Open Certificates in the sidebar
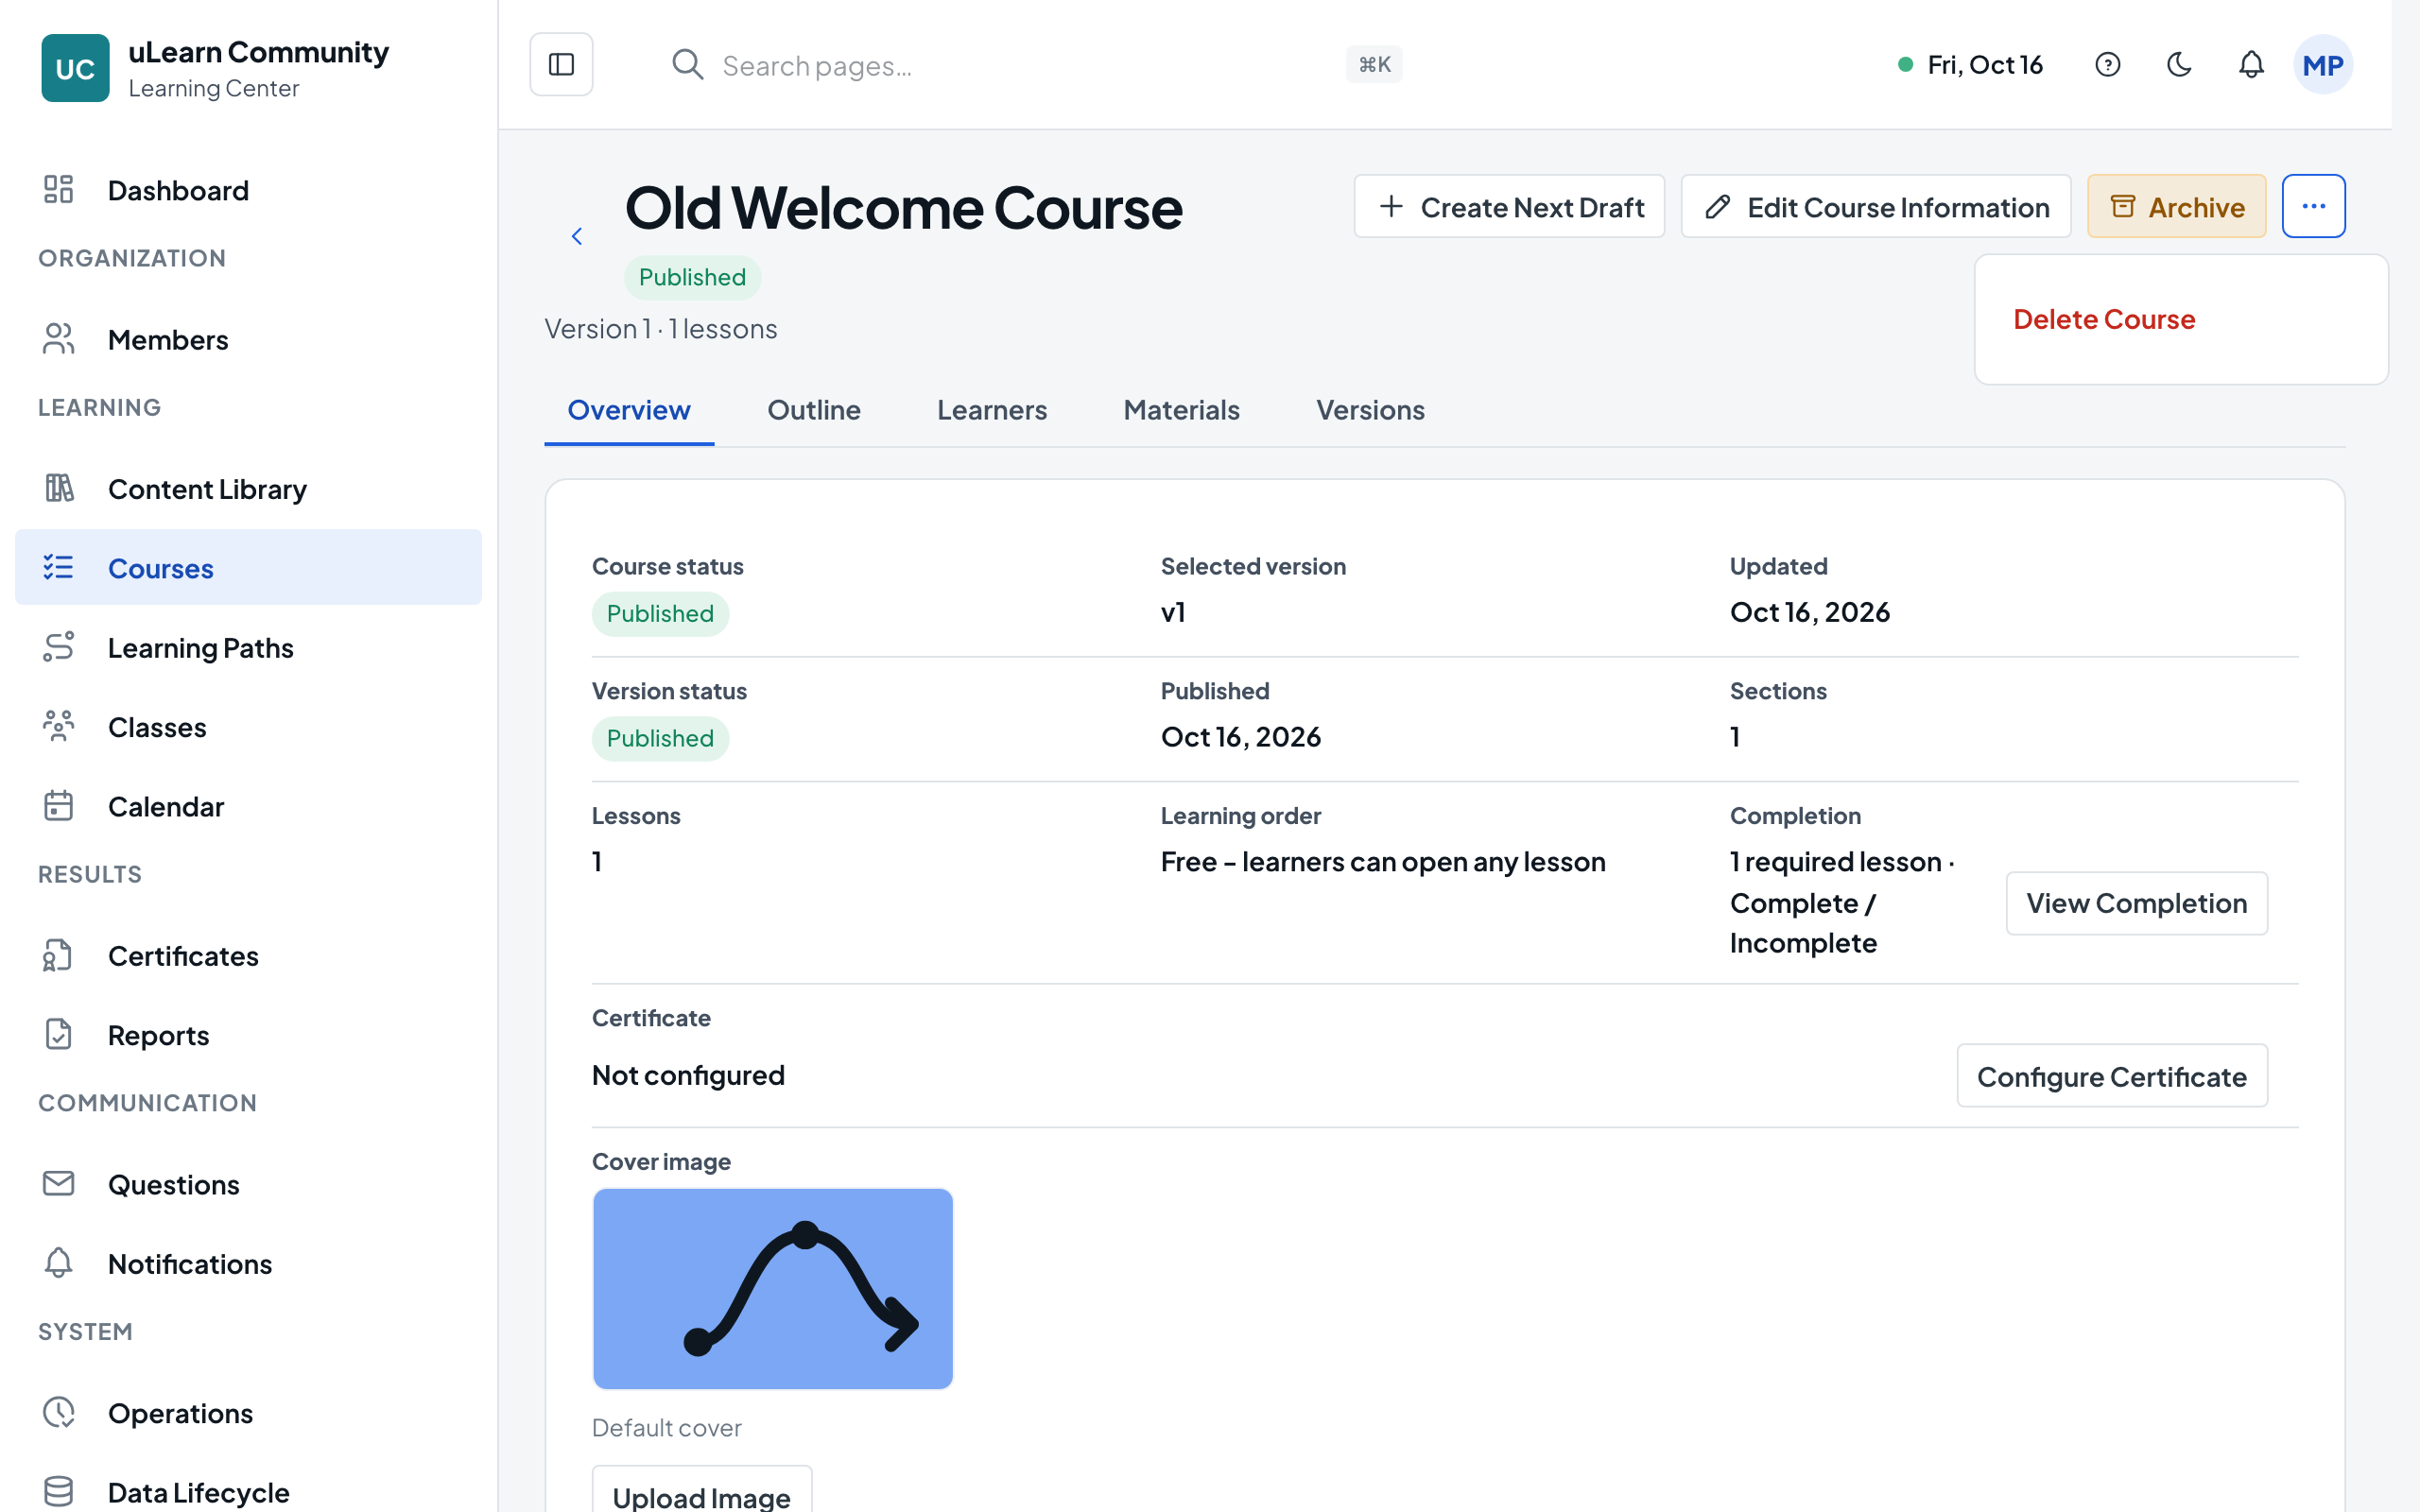 click(248, 955)
